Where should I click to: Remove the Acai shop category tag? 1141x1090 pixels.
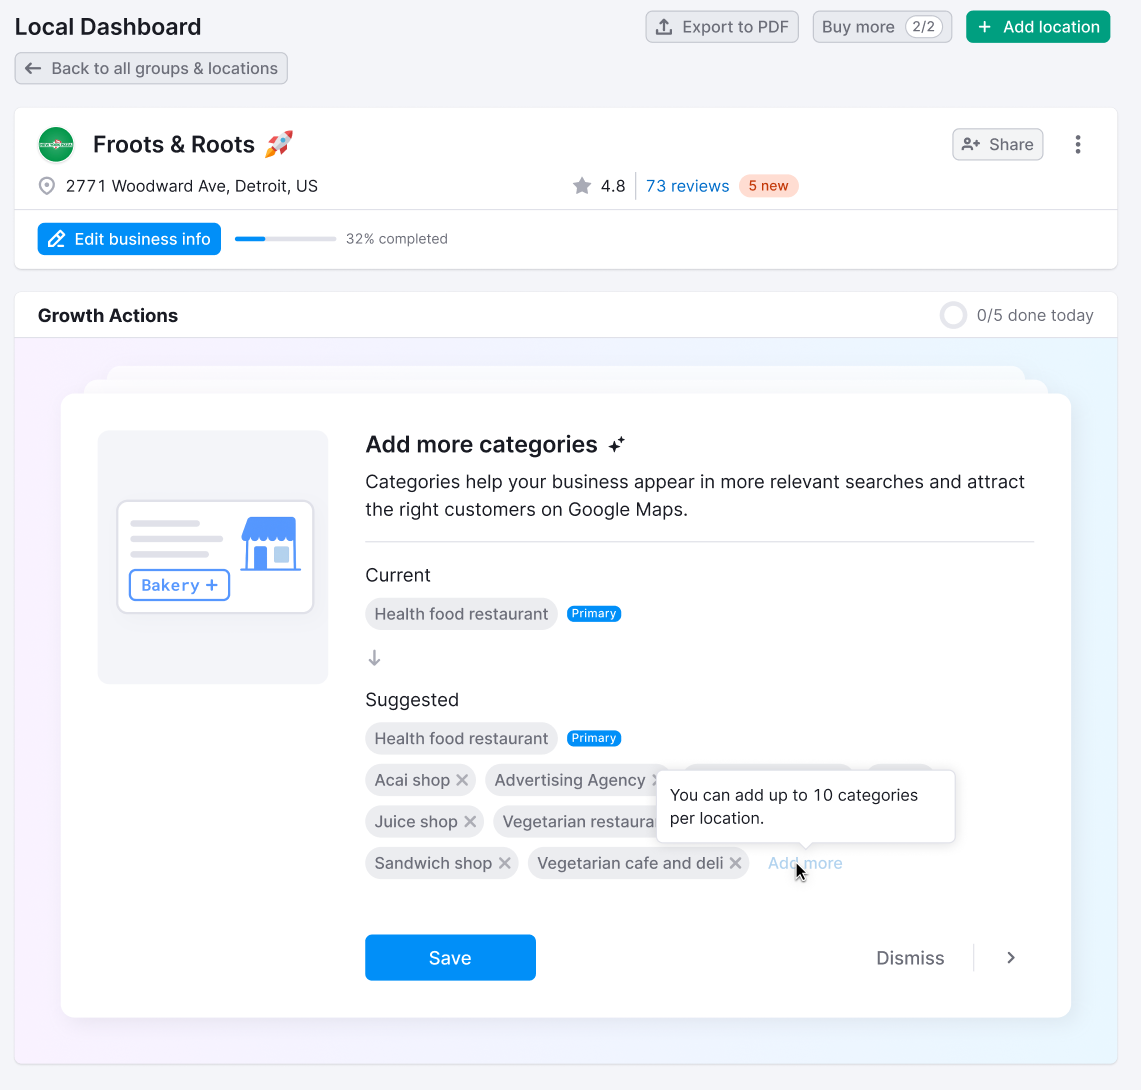[x=462, y=780]
